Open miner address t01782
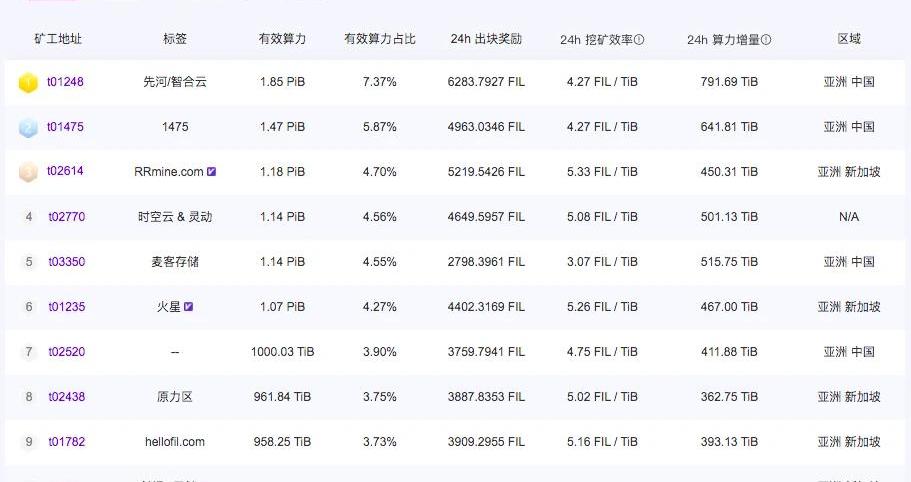The width and height of the screenshot is (911, 482). (67, 442)
